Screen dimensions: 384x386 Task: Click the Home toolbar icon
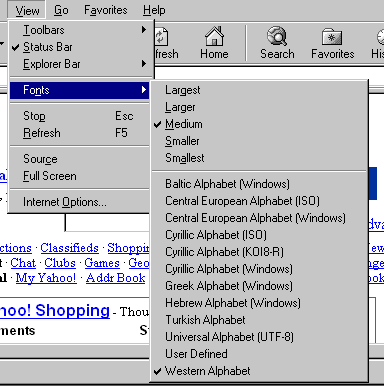click(214, 37)
